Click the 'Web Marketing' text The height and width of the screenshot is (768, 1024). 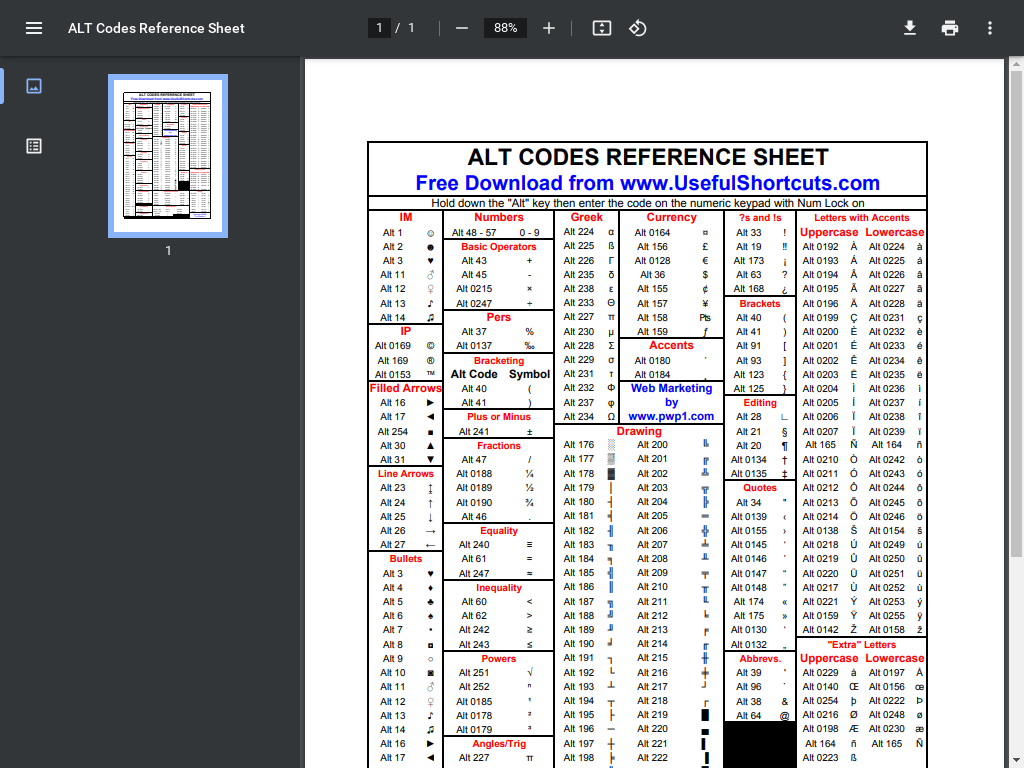point(671,388)
